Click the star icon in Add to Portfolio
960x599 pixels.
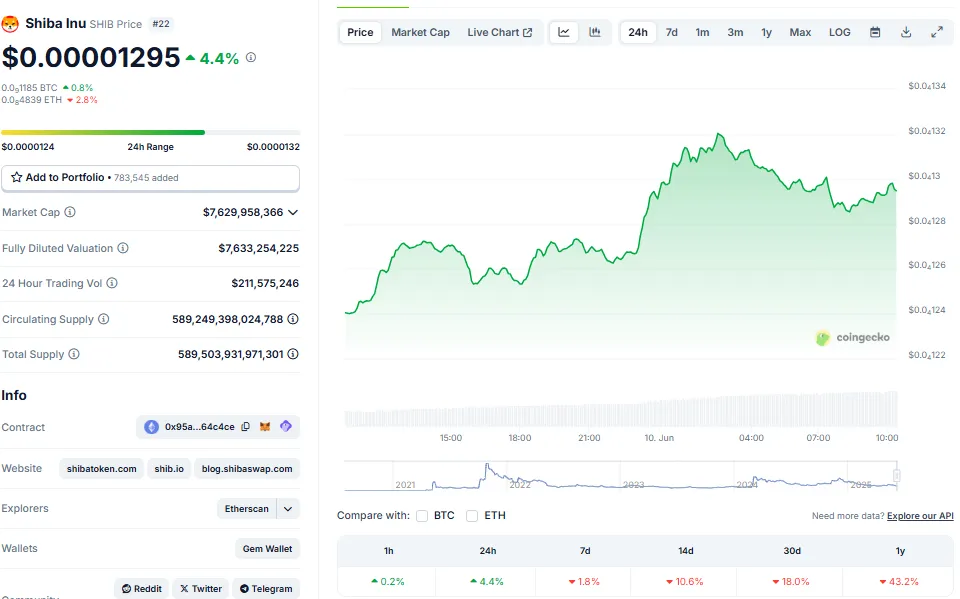pyautogui.click(x=17, y=178)
